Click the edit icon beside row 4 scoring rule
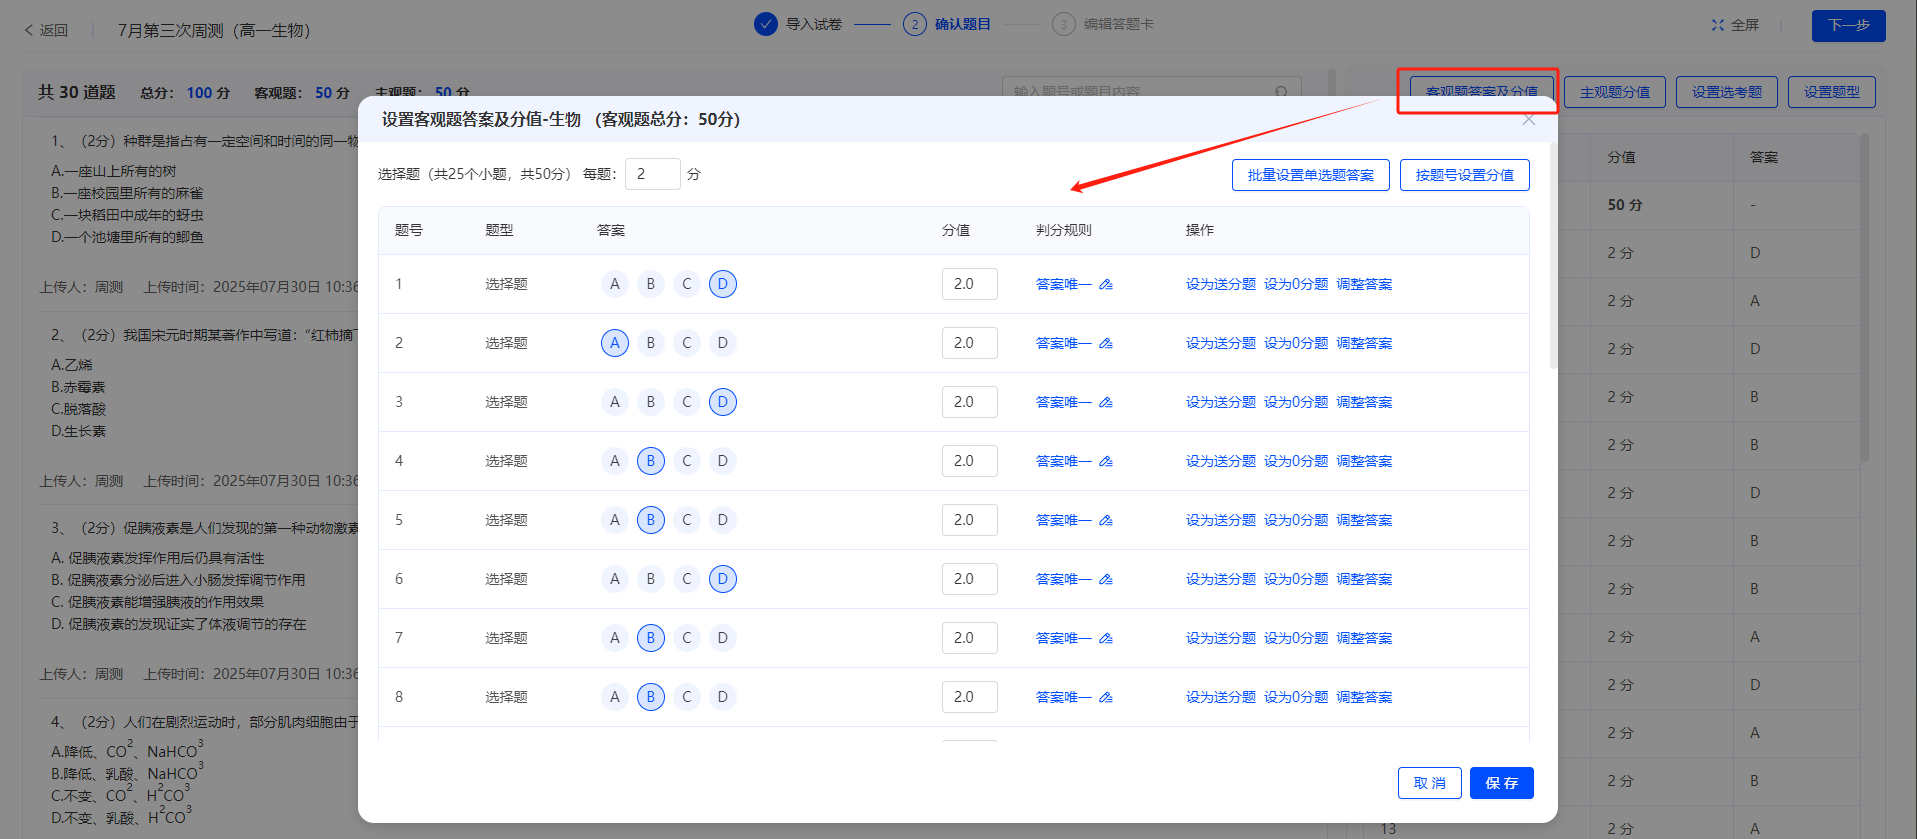The width and height of the screenshot is (1917, 839). point(1106,461)
